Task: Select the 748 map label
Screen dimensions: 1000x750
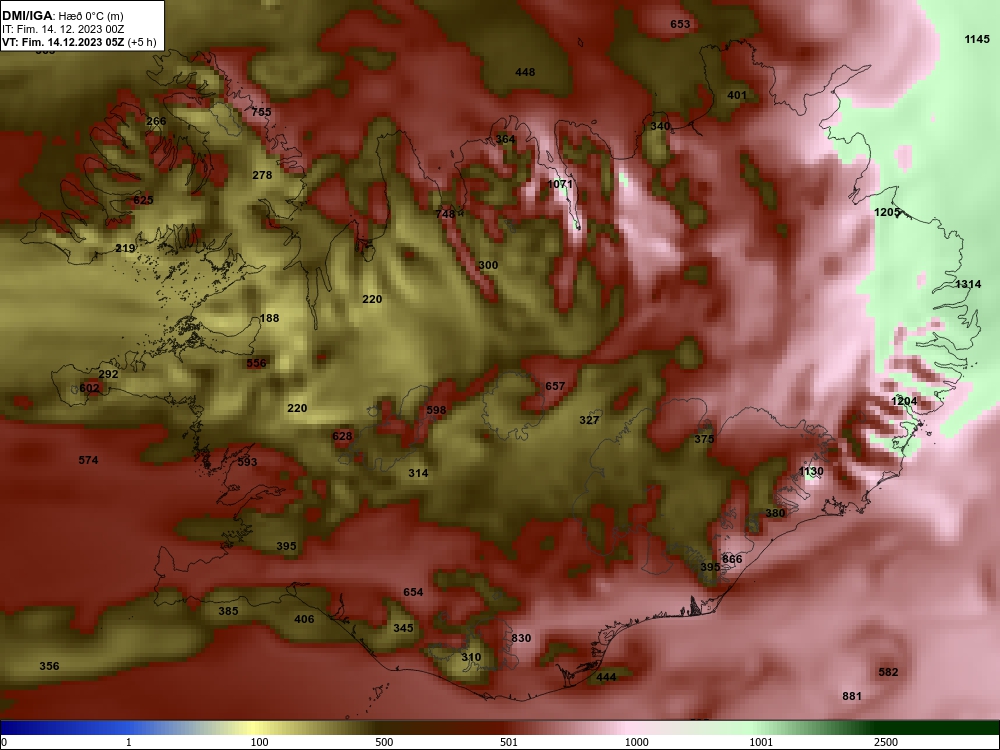Action: (x=445, y=214)
